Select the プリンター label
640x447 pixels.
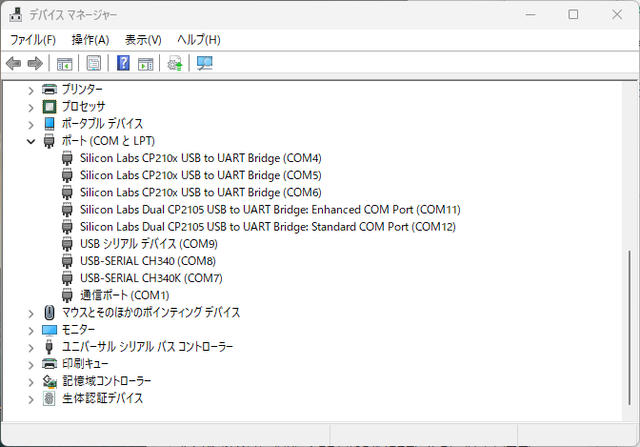tap(82, 89)
